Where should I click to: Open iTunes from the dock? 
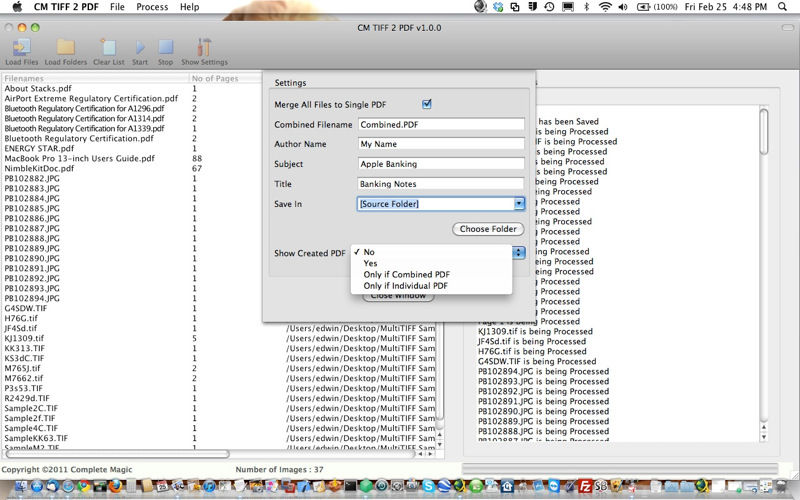(209, 486)
